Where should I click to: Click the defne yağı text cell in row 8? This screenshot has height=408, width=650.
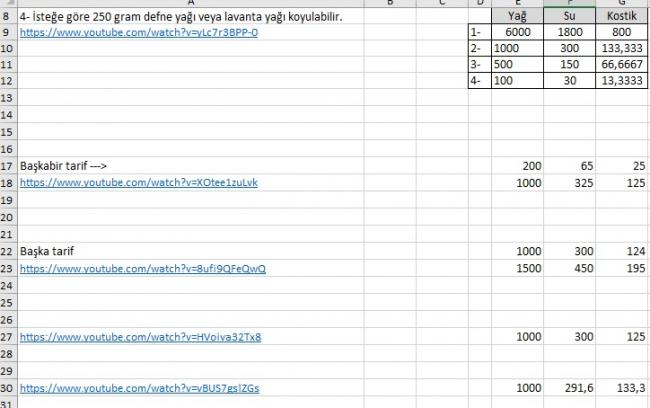pyautogui.click(x=191, y=17)
